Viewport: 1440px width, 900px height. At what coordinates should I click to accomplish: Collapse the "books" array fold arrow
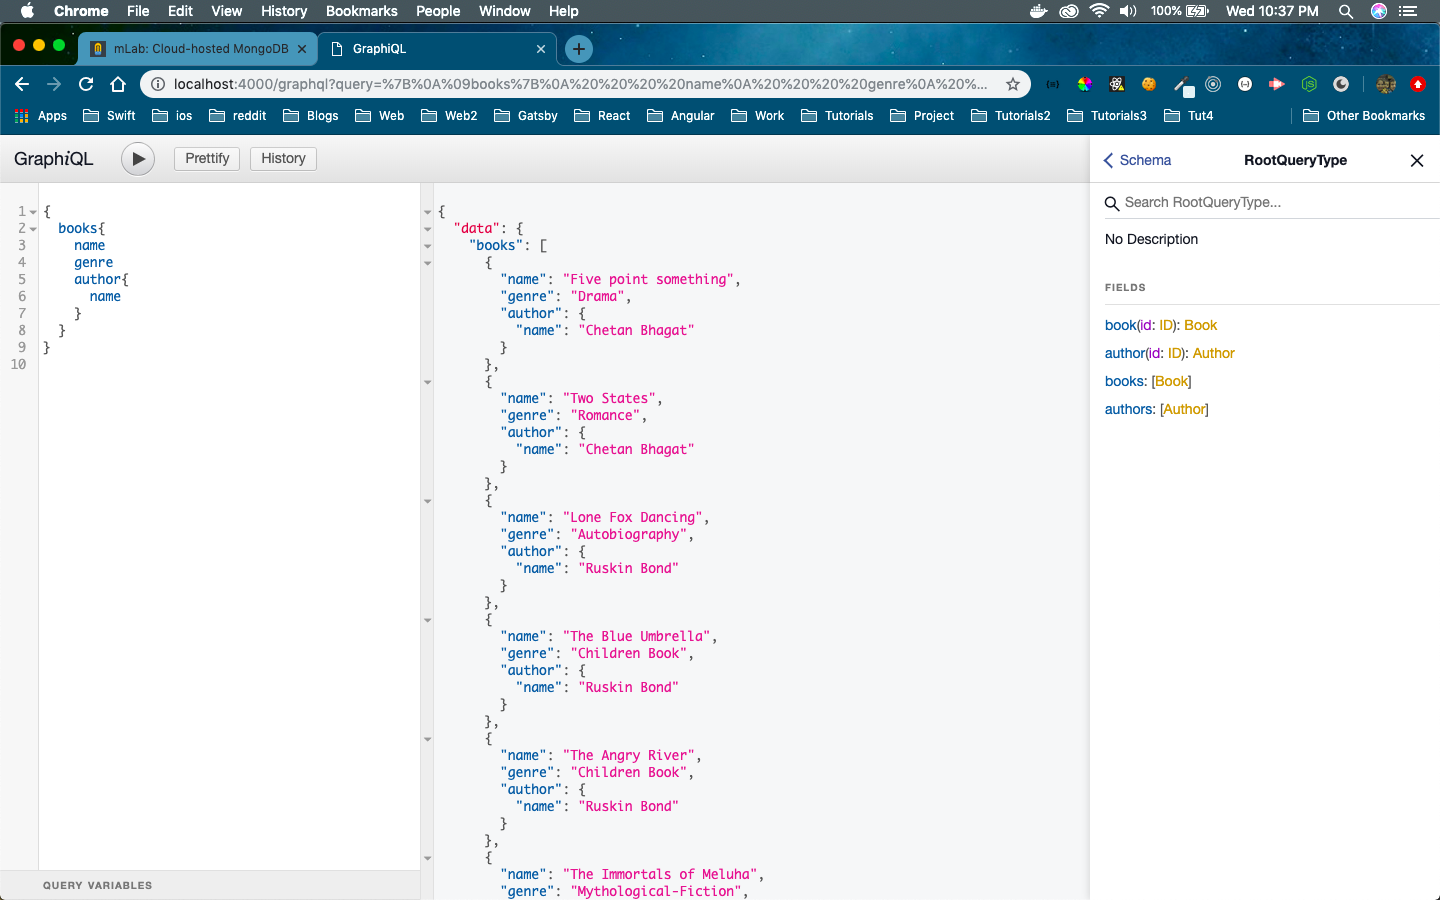coord(428,246)
